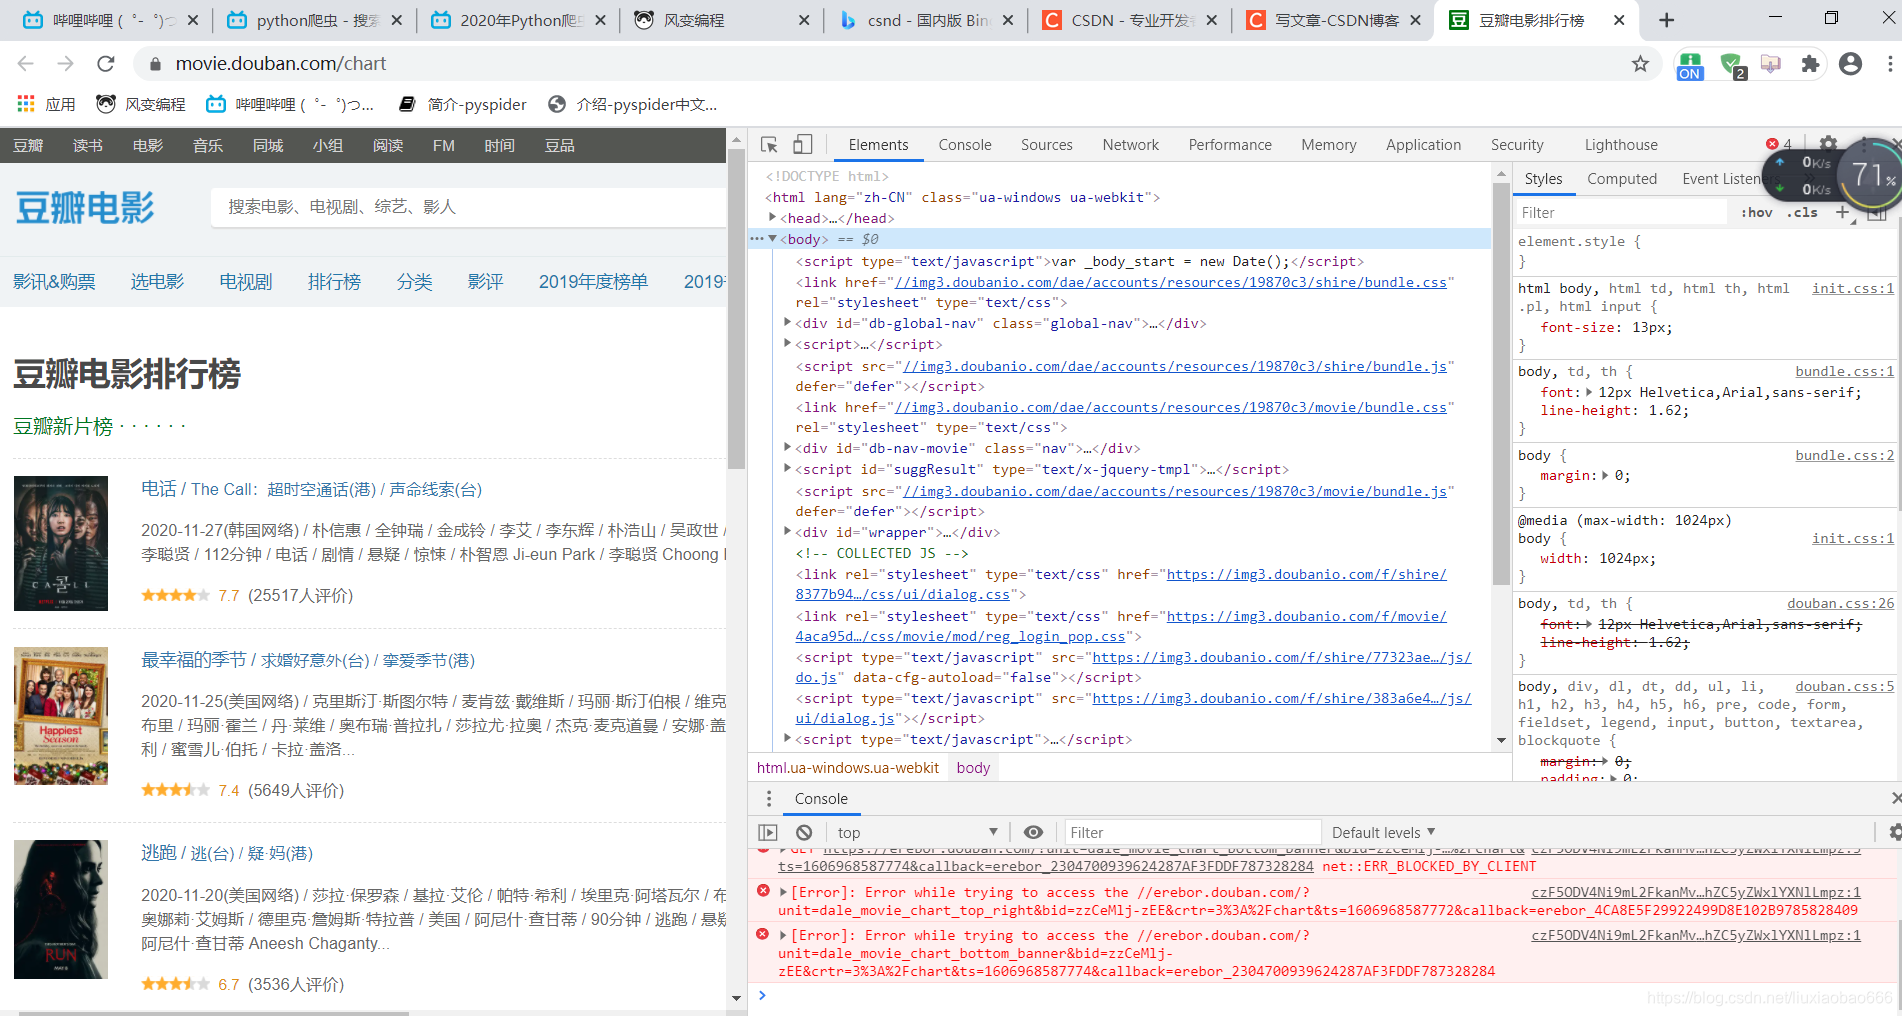Click the Douban movie search field
Screen dimensions: 1902x1016
(x=468, y=207)
